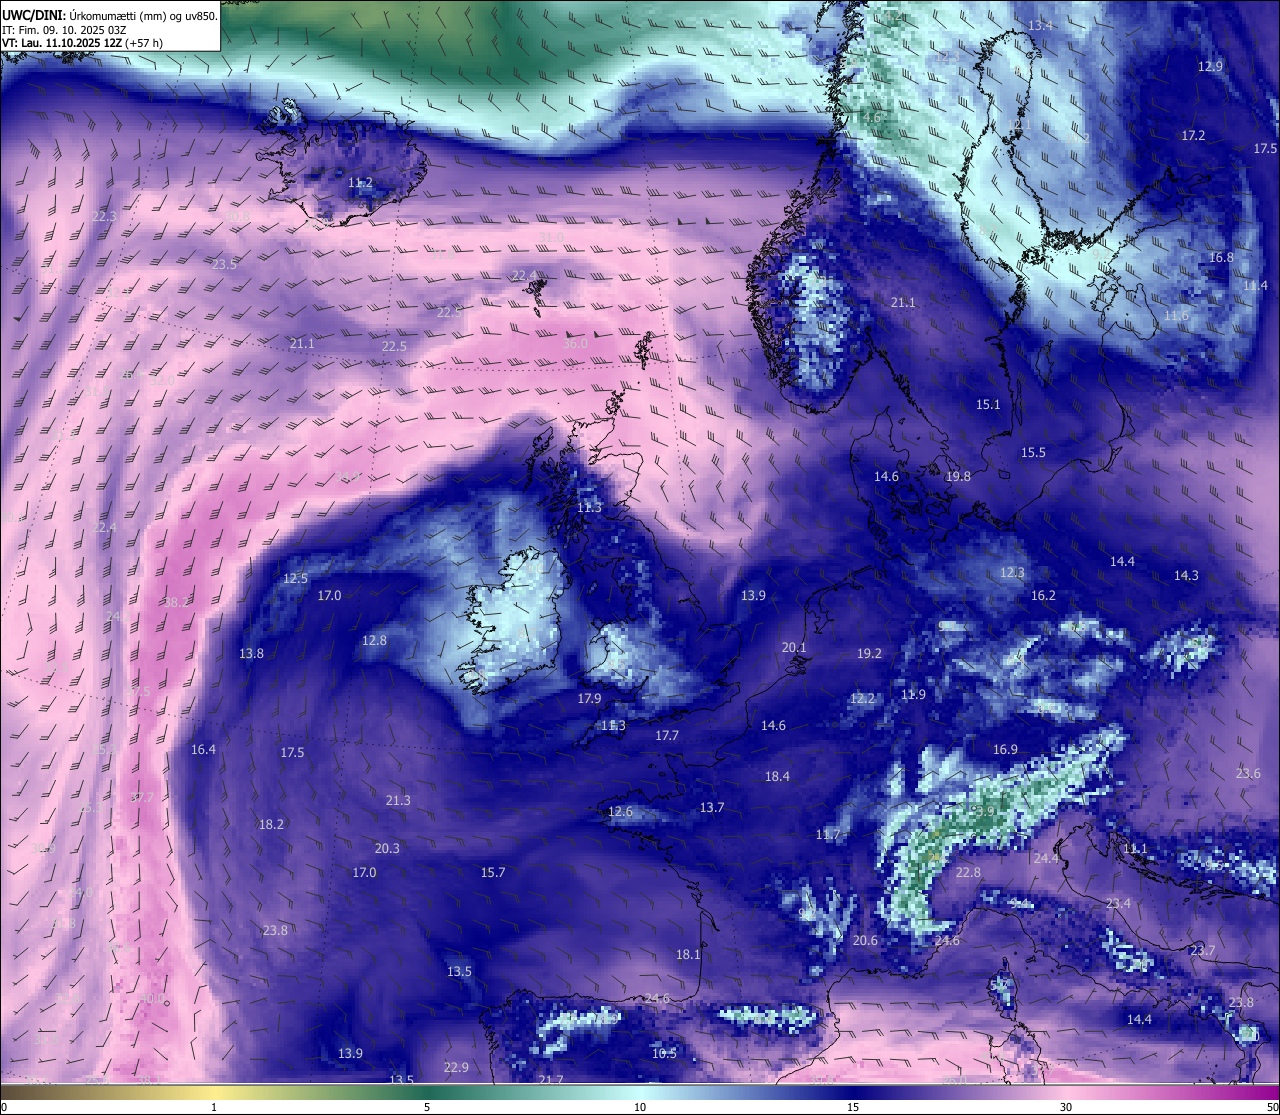Click the 21.7 value at the bottom edge
This screenshot has height=1115, width=1280.
pos(551,1079)
